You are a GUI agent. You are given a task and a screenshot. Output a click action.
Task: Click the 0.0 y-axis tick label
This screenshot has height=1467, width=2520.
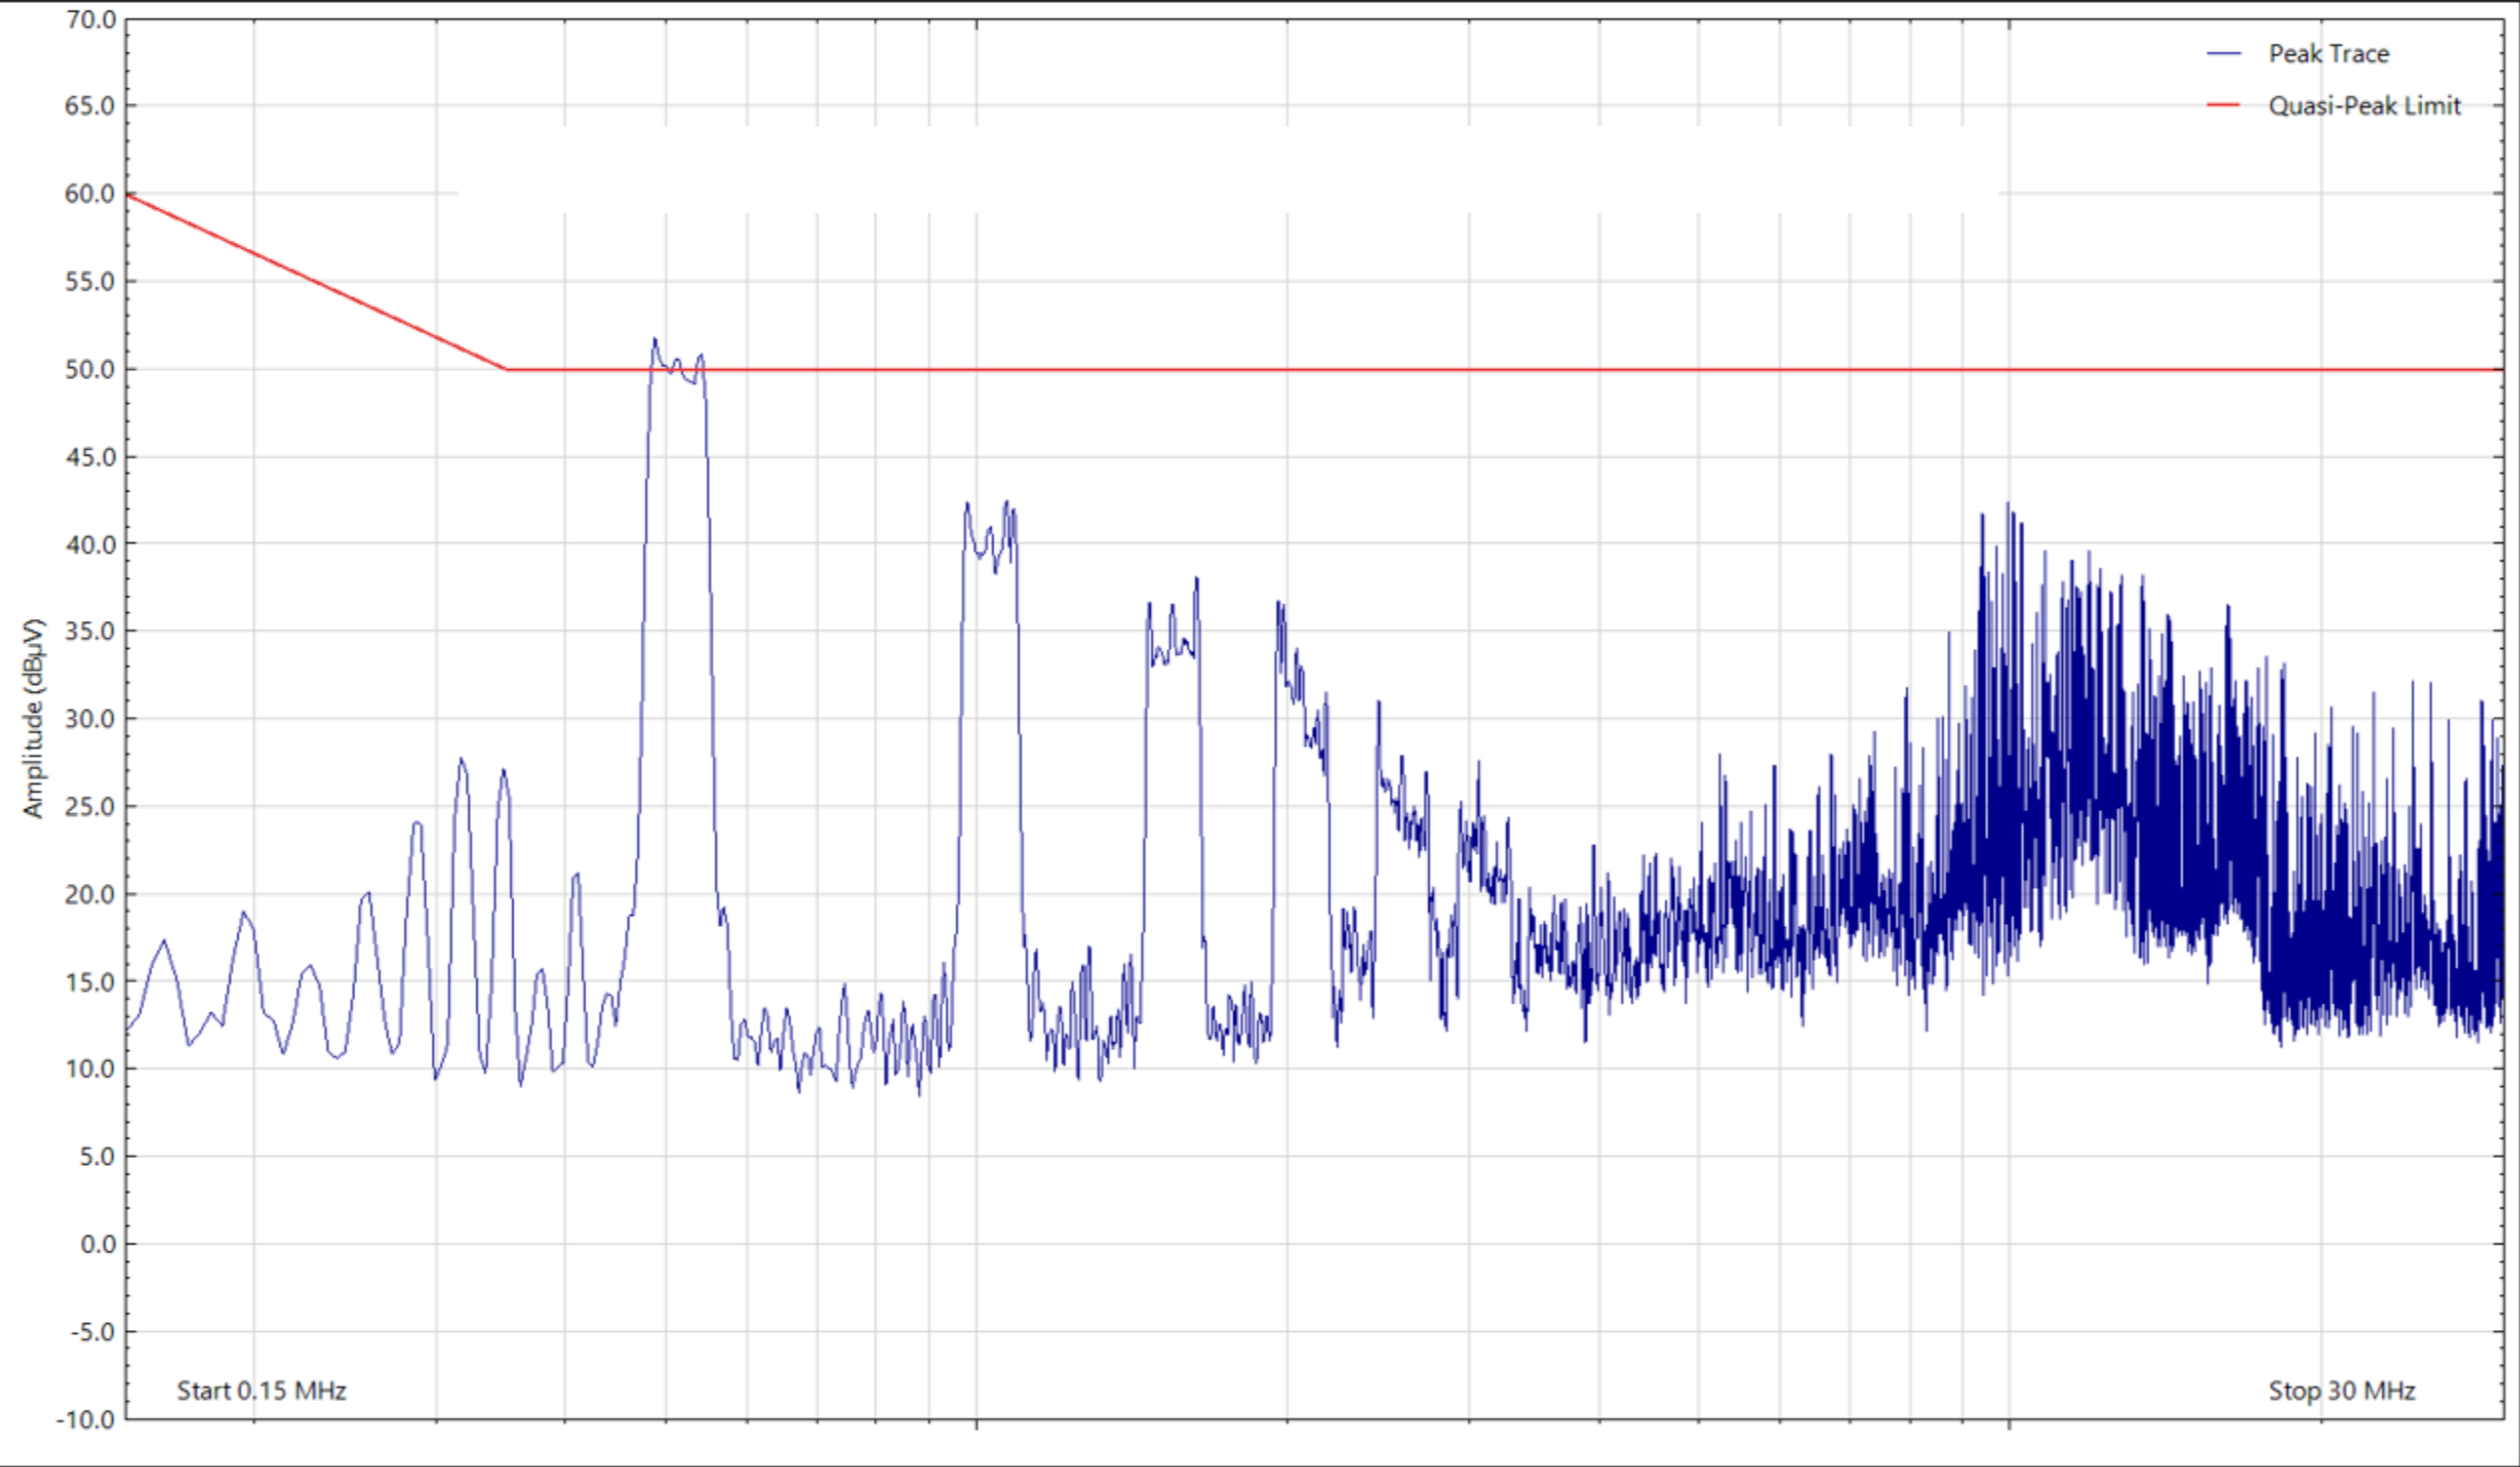coord(97,1244)
